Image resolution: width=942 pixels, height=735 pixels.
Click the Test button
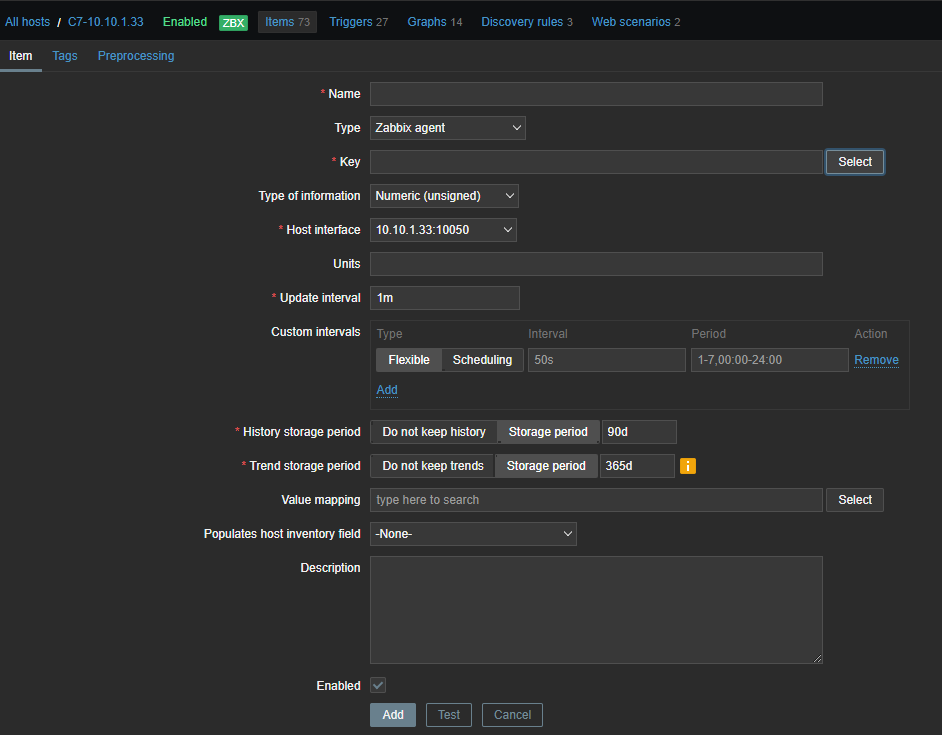click(449, 715)
